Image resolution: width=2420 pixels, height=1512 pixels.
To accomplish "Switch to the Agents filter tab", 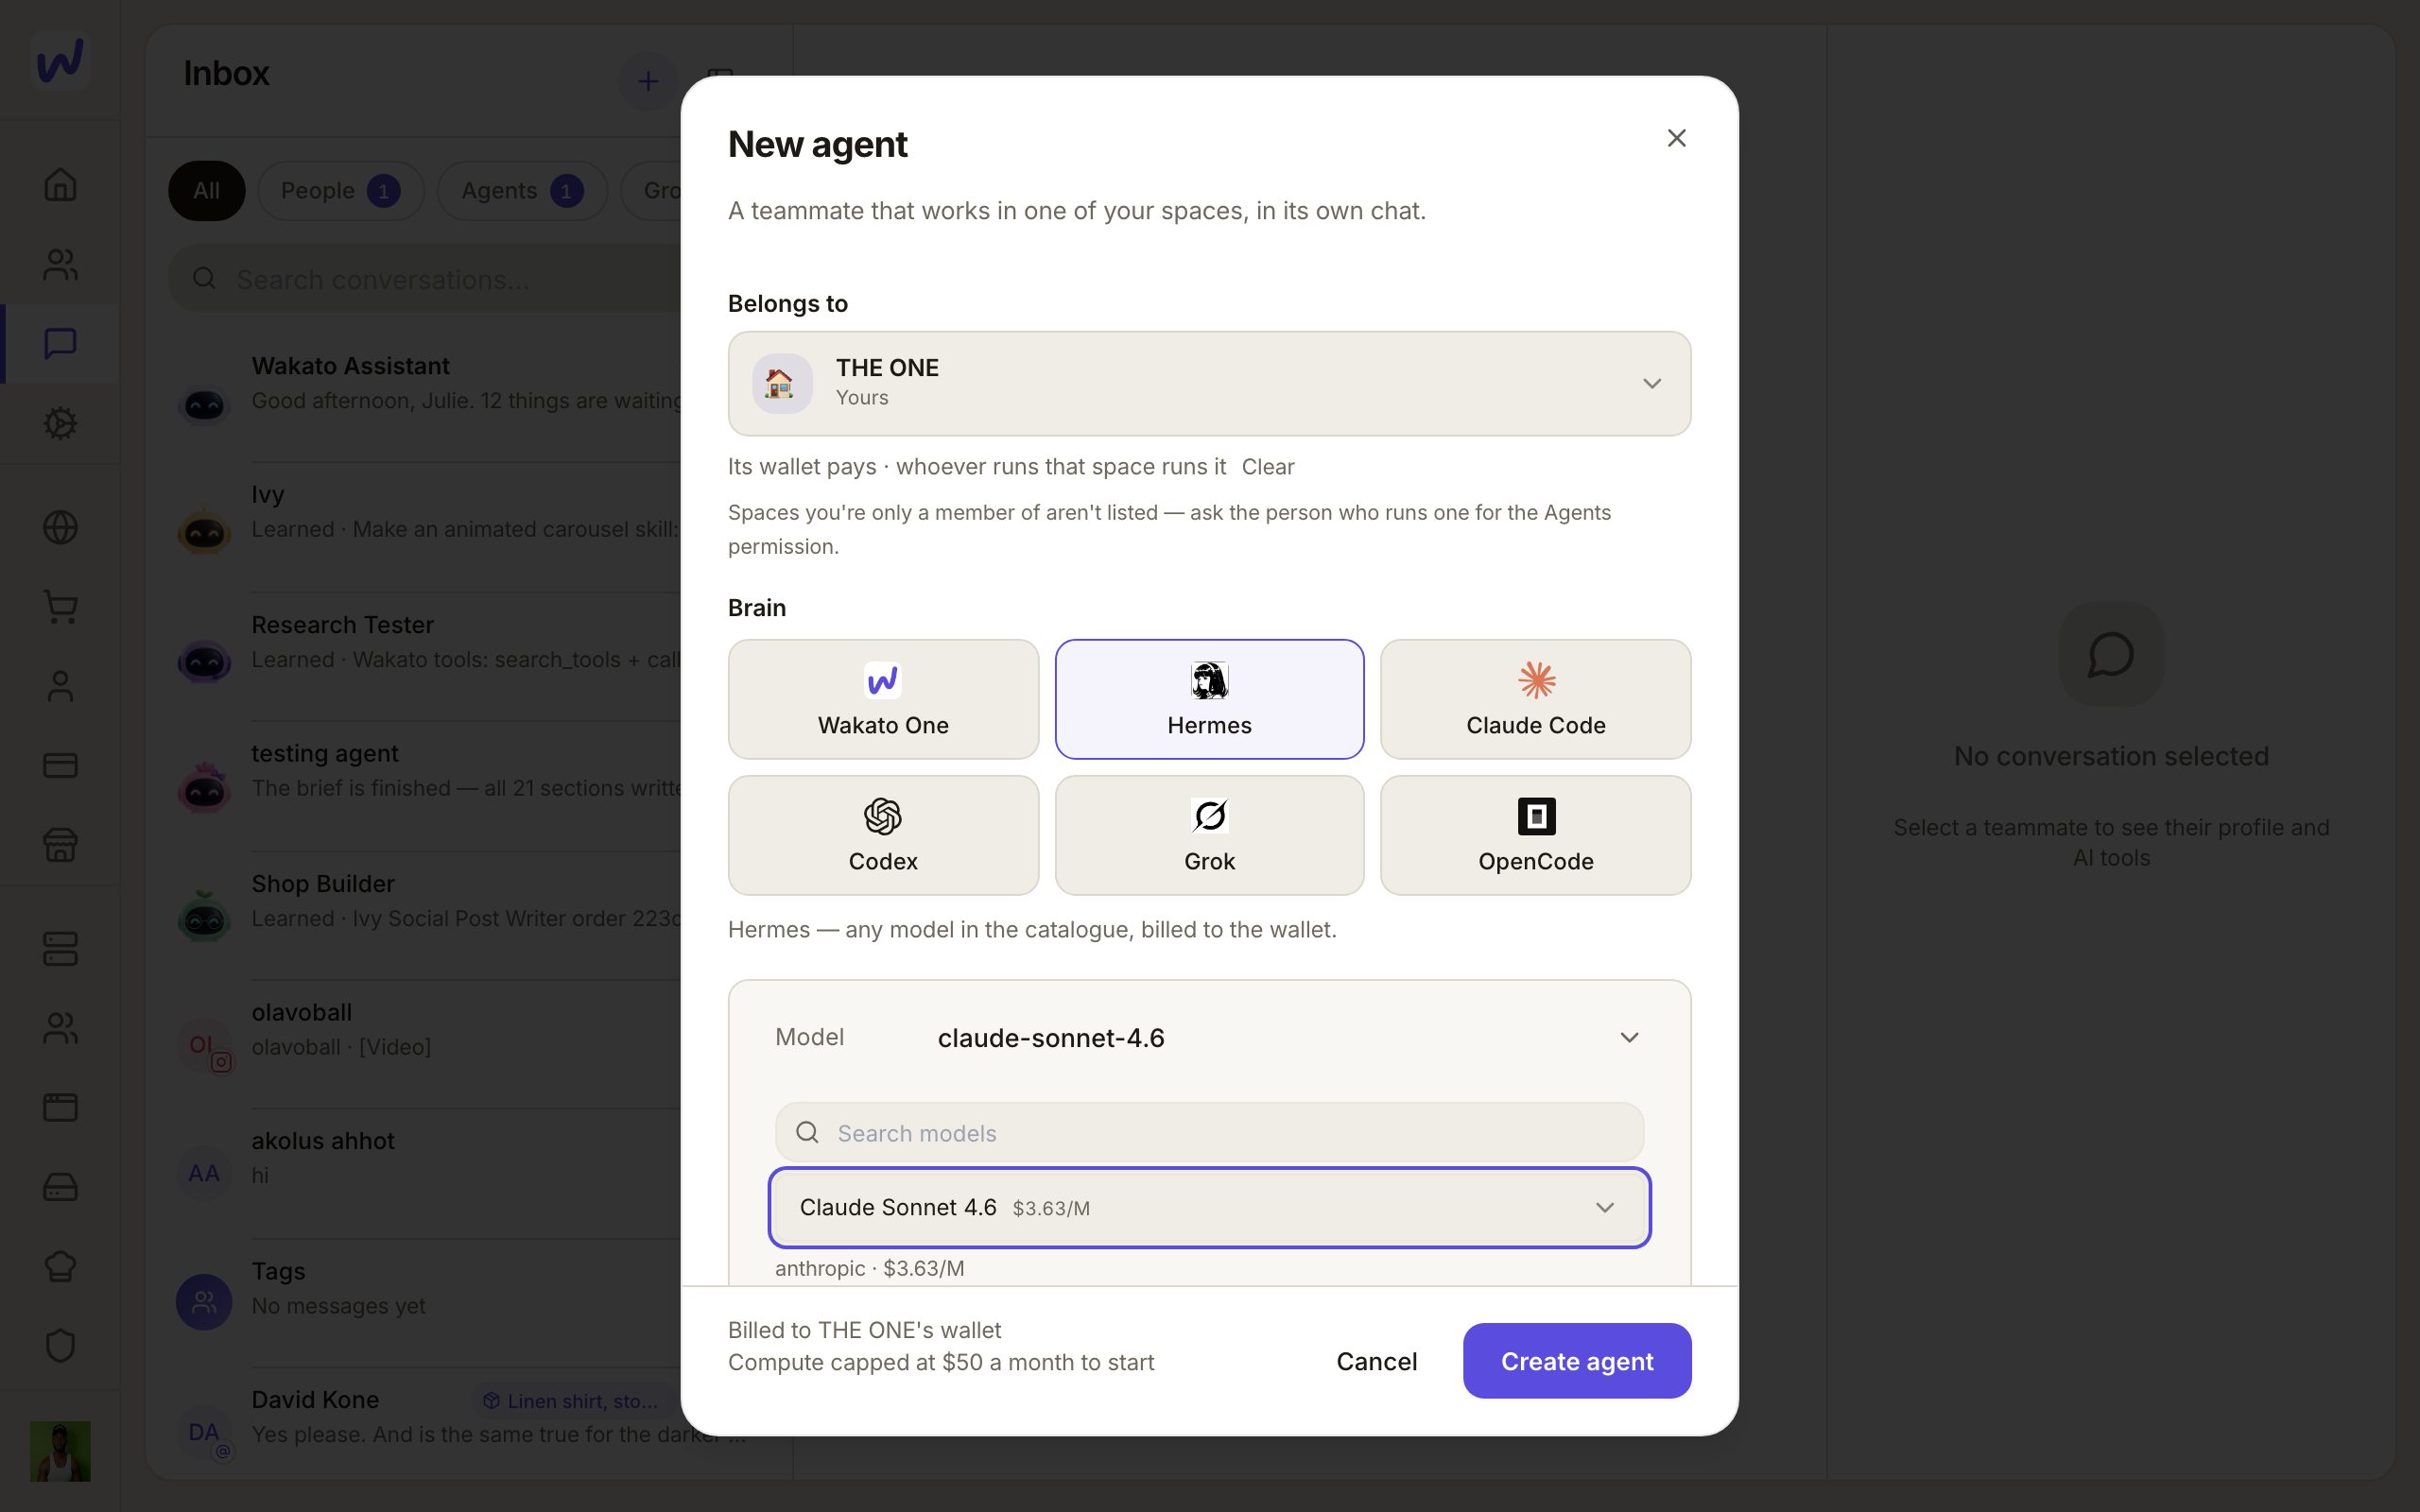I will pos(522,190).
